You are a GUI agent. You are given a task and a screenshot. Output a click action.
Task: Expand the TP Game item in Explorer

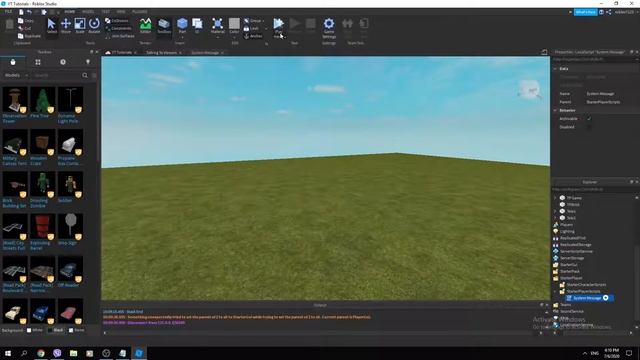pyautogui.click(x=555, y=198)
